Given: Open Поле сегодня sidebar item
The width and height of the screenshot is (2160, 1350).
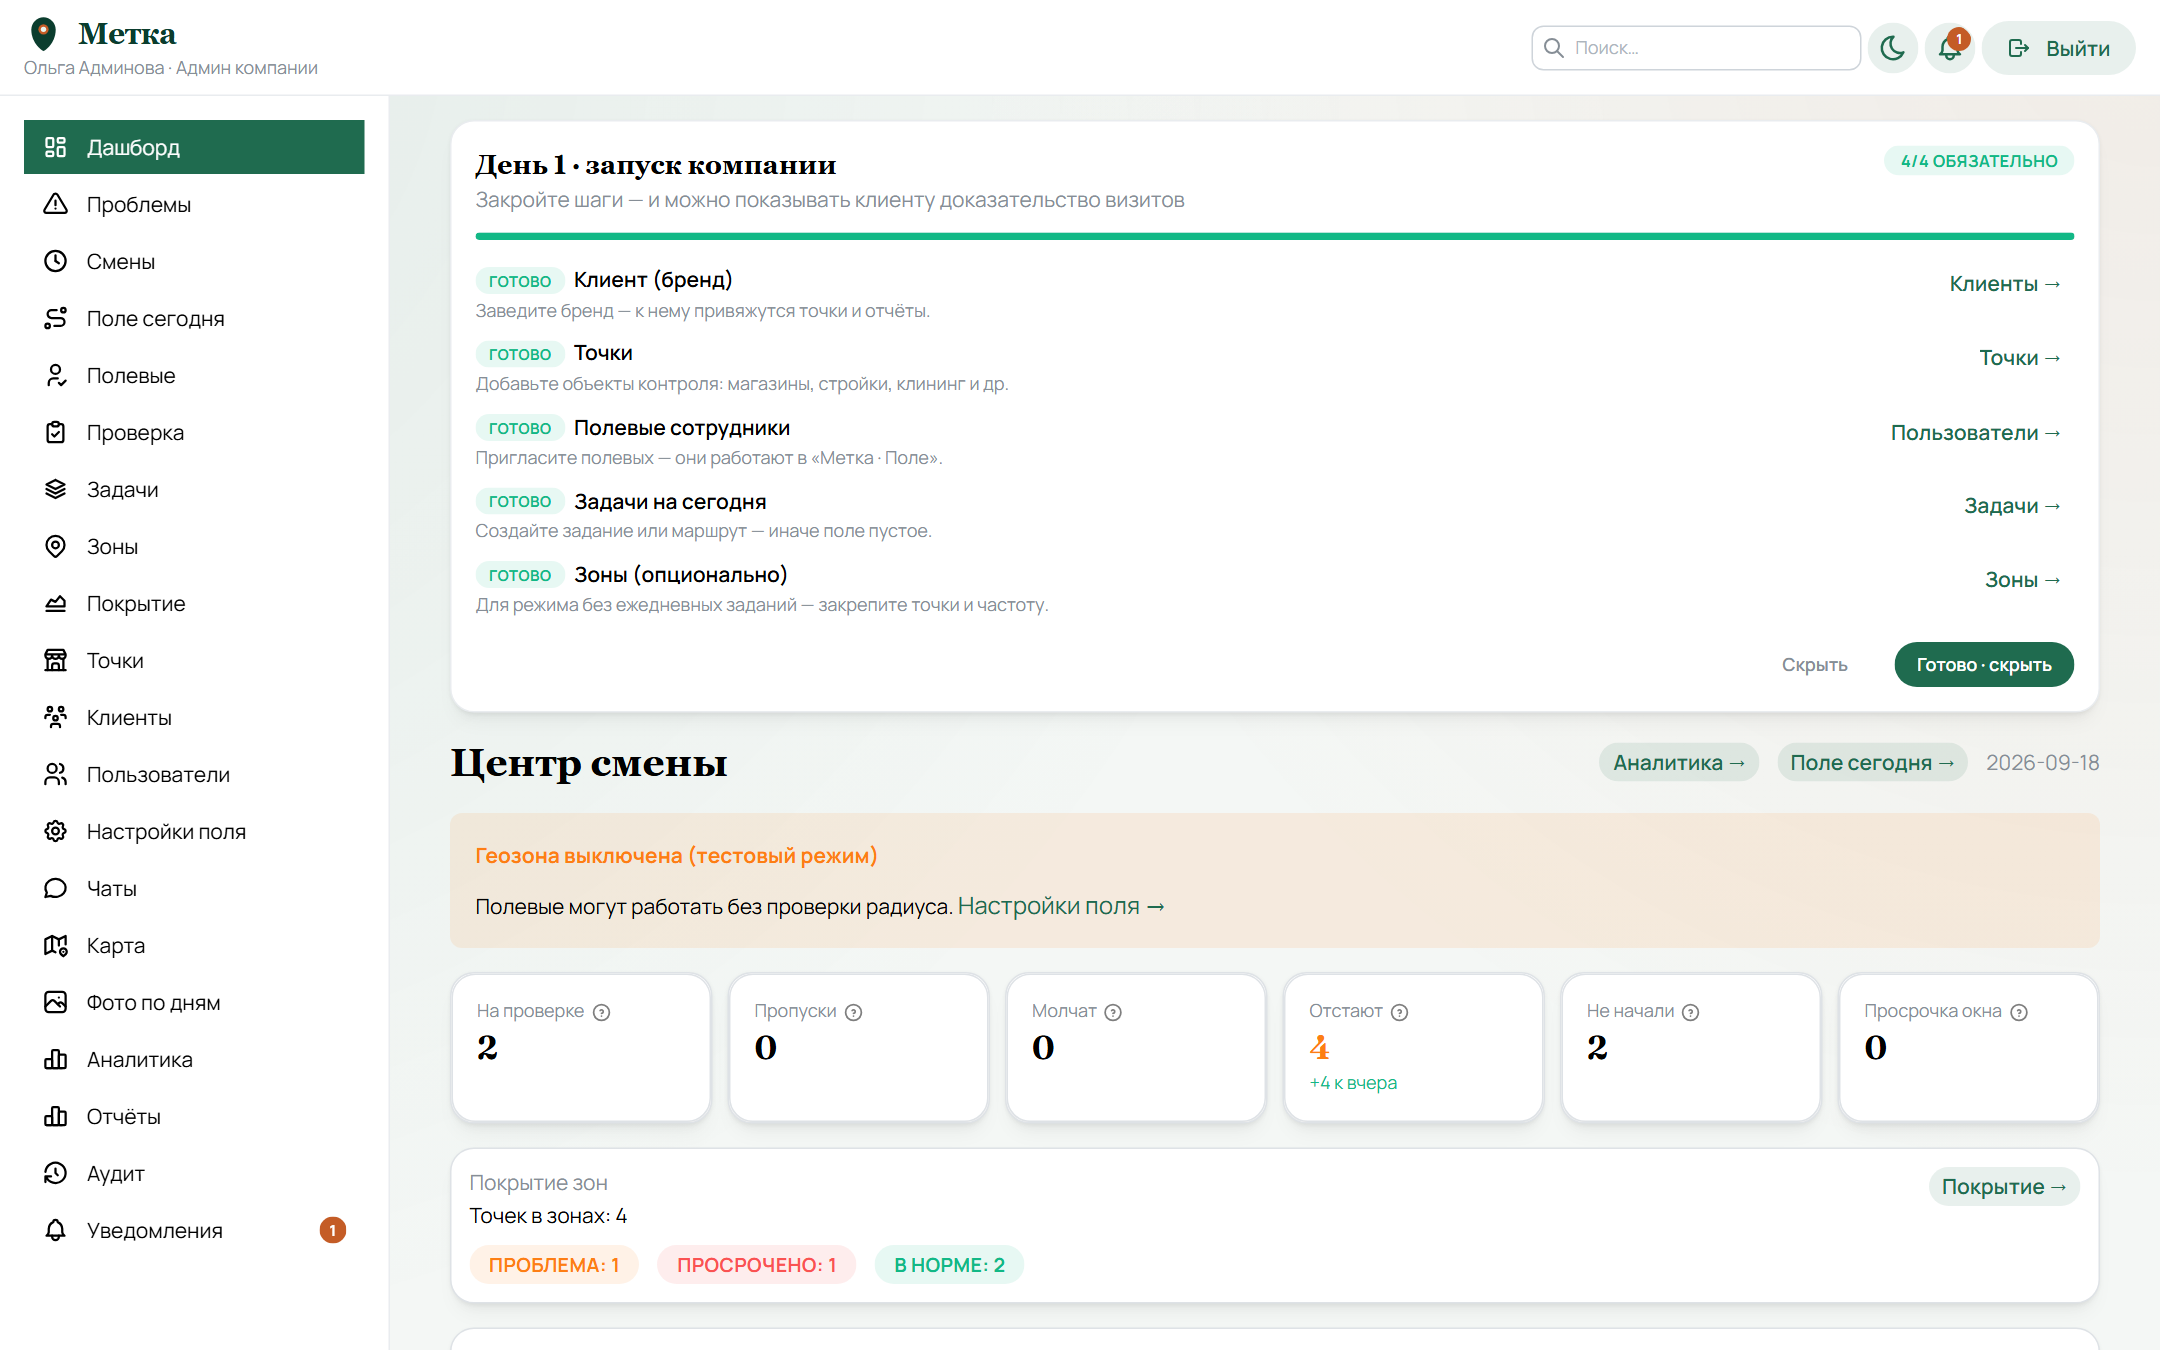Looking at the screenshot, I should click(x=194, y=318).
